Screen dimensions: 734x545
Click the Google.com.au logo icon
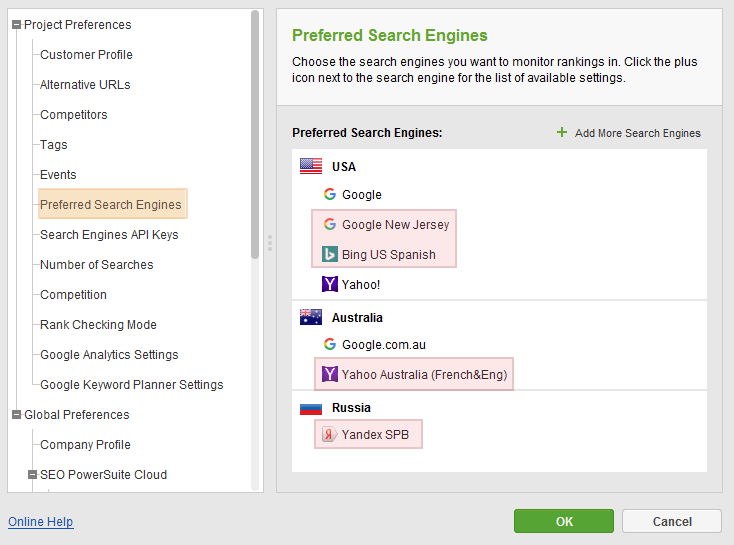[330, 344]
